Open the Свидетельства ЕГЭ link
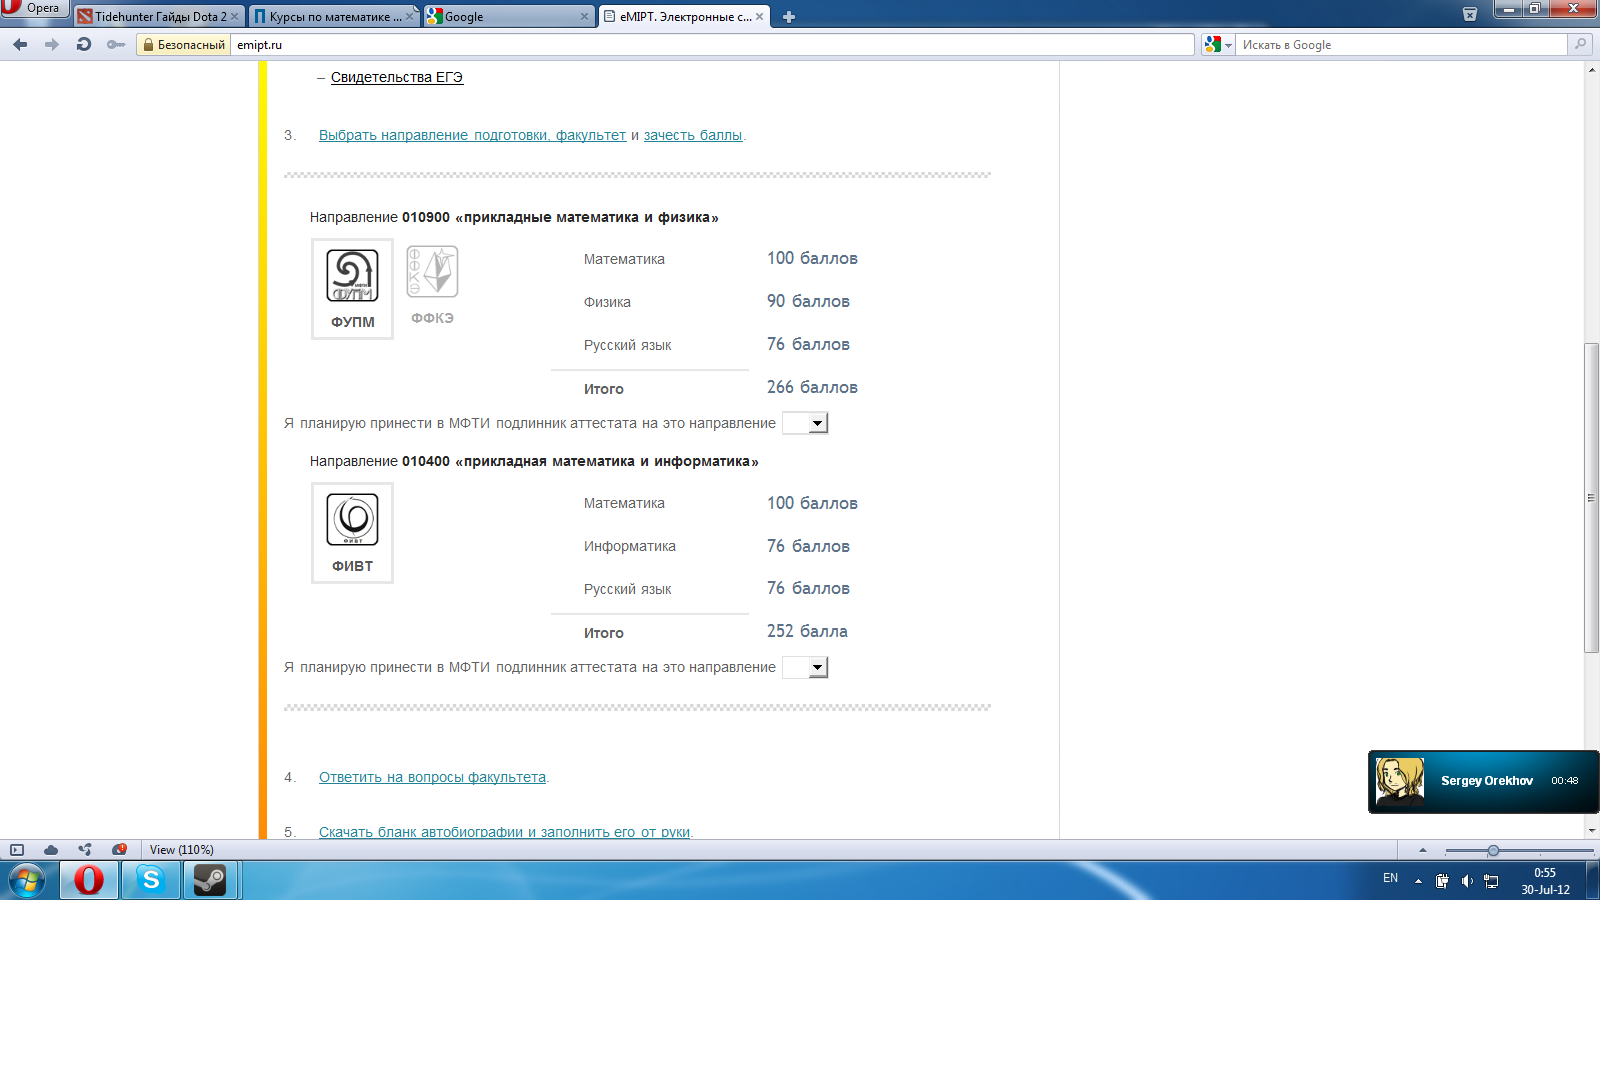The image size is (1600, 1074). [396, 77]
